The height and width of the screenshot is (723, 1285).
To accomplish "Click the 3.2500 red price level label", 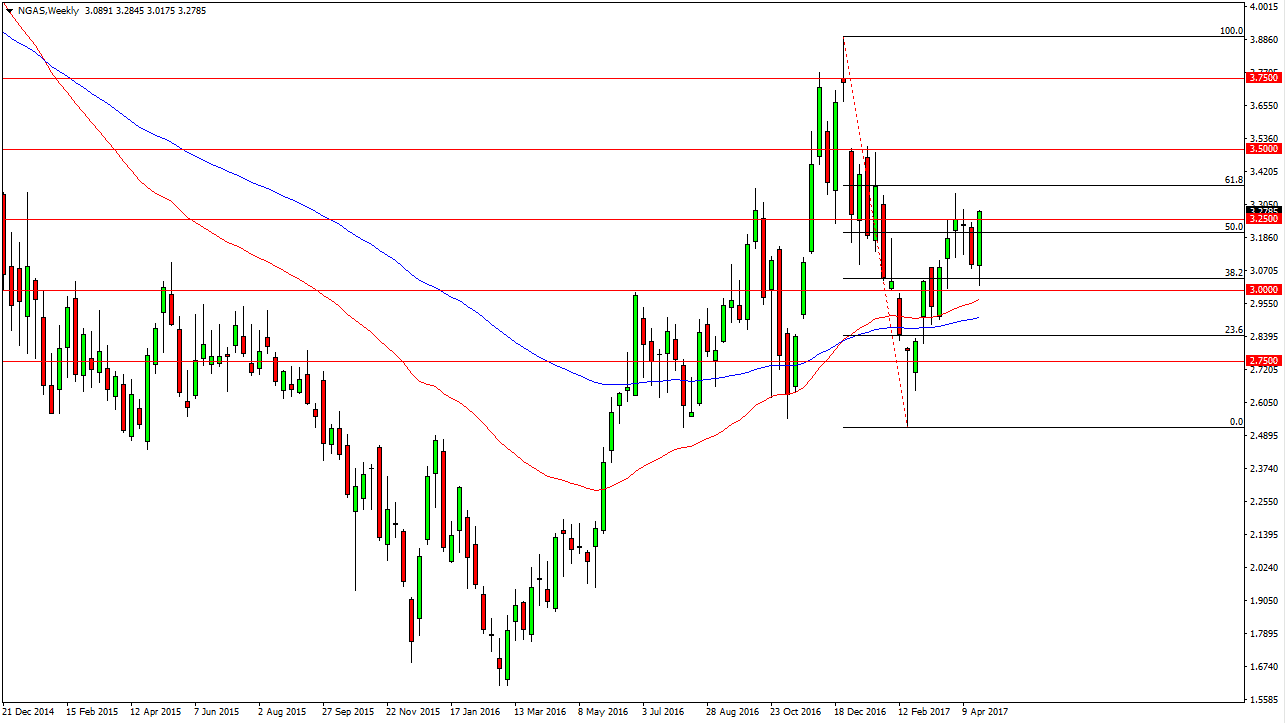I will click(1264, 219).
